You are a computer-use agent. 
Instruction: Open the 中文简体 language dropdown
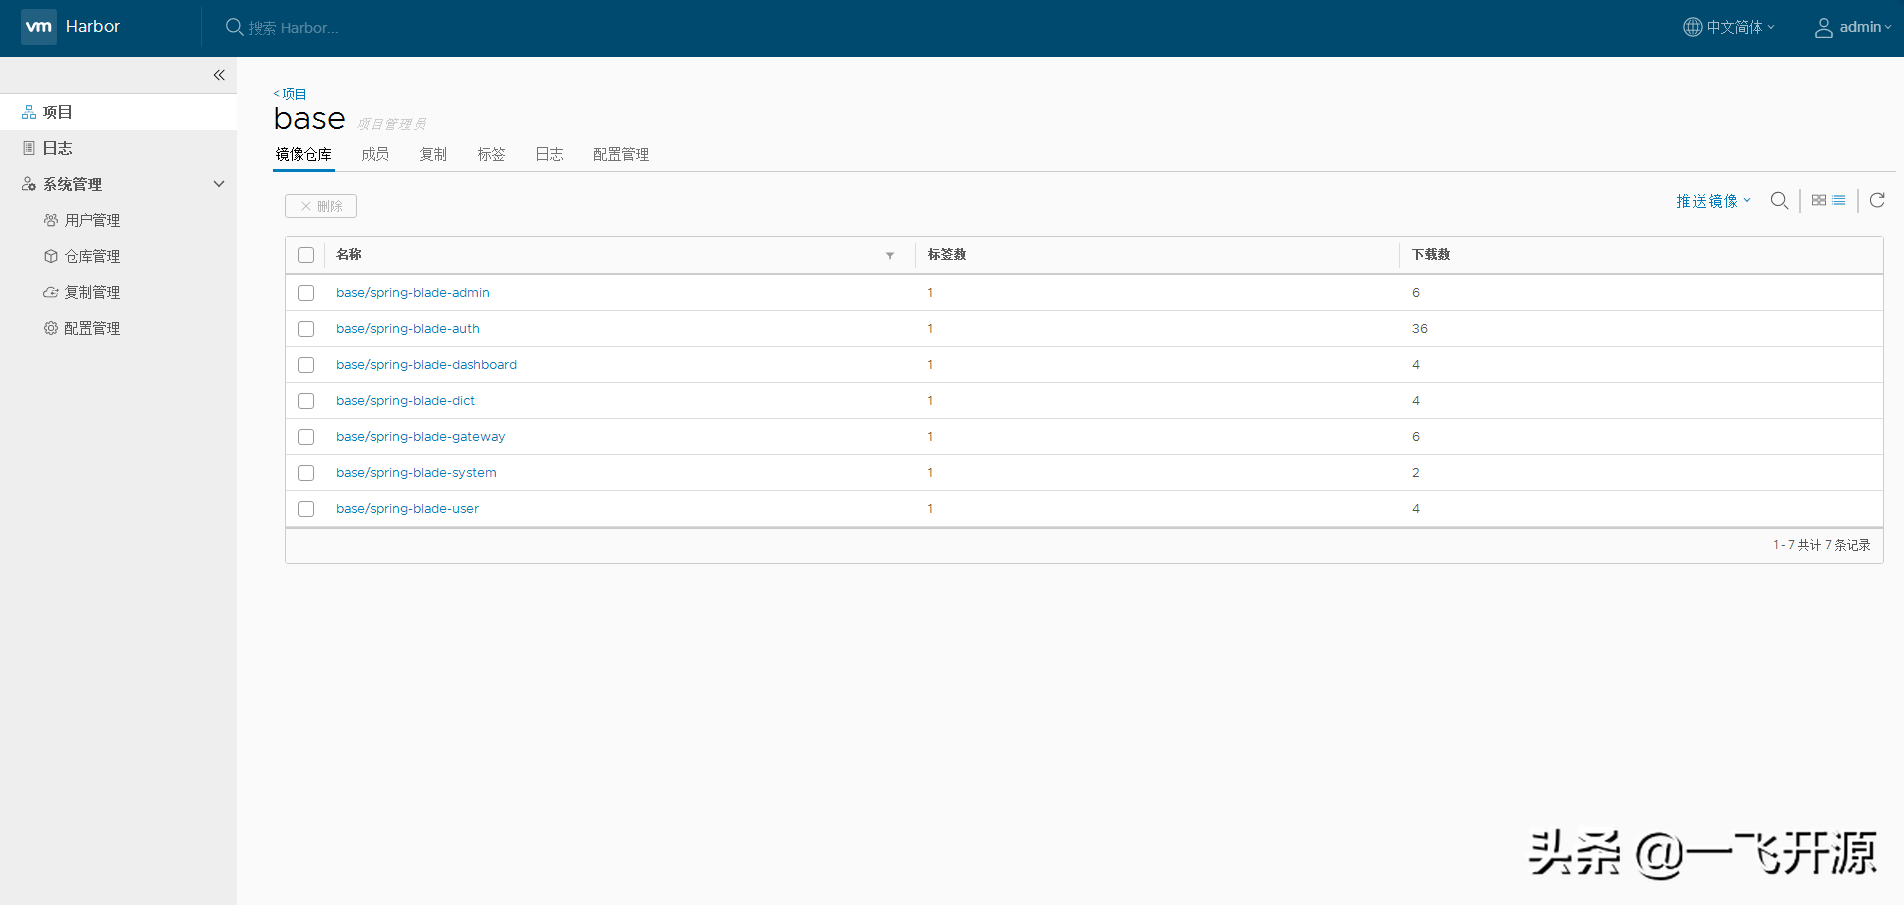[1730, 27]
